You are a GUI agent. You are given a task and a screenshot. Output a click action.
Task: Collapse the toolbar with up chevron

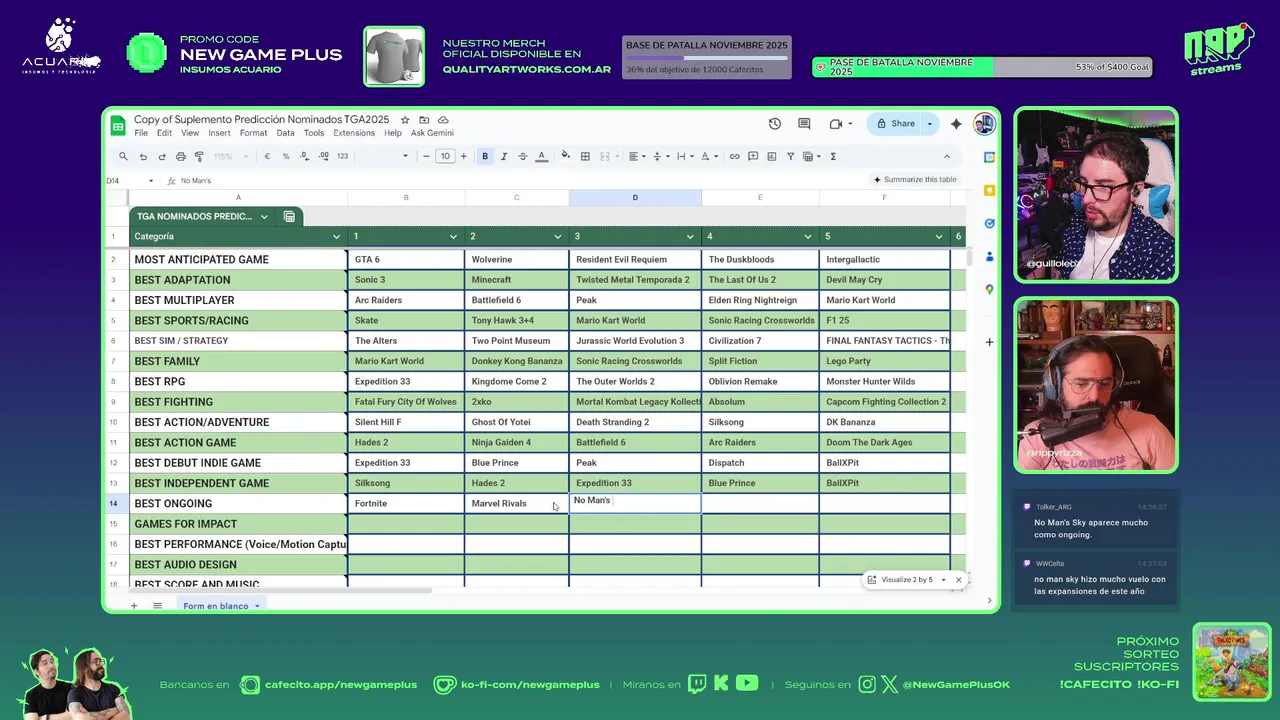[x=947, y=156]
